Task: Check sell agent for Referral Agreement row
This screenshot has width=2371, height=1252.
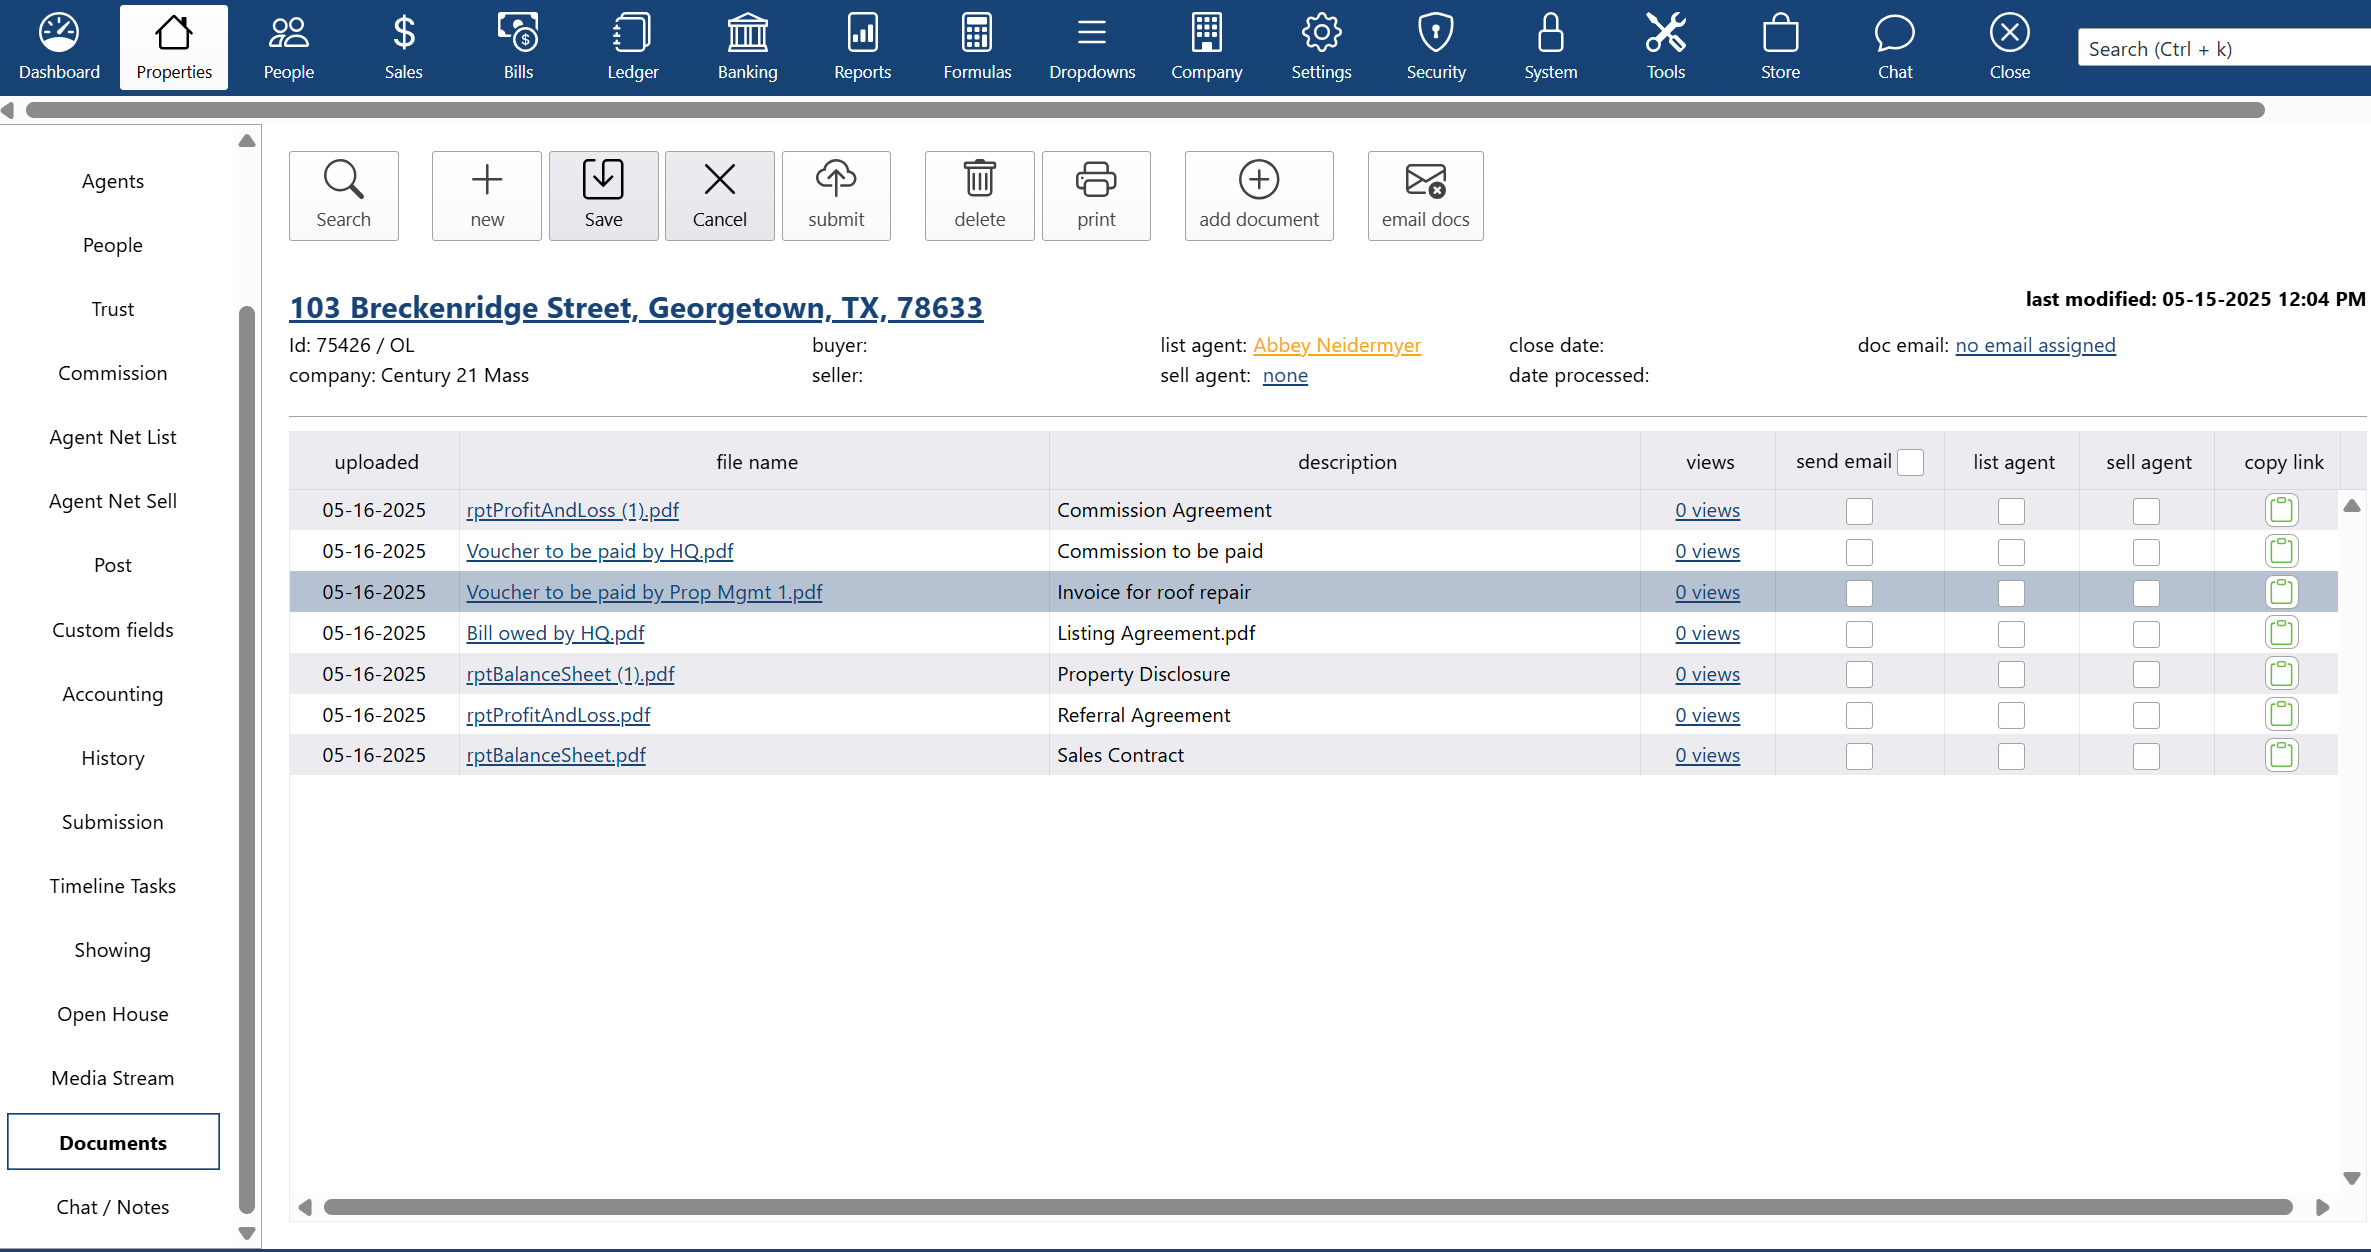Action: [2146, 716]
